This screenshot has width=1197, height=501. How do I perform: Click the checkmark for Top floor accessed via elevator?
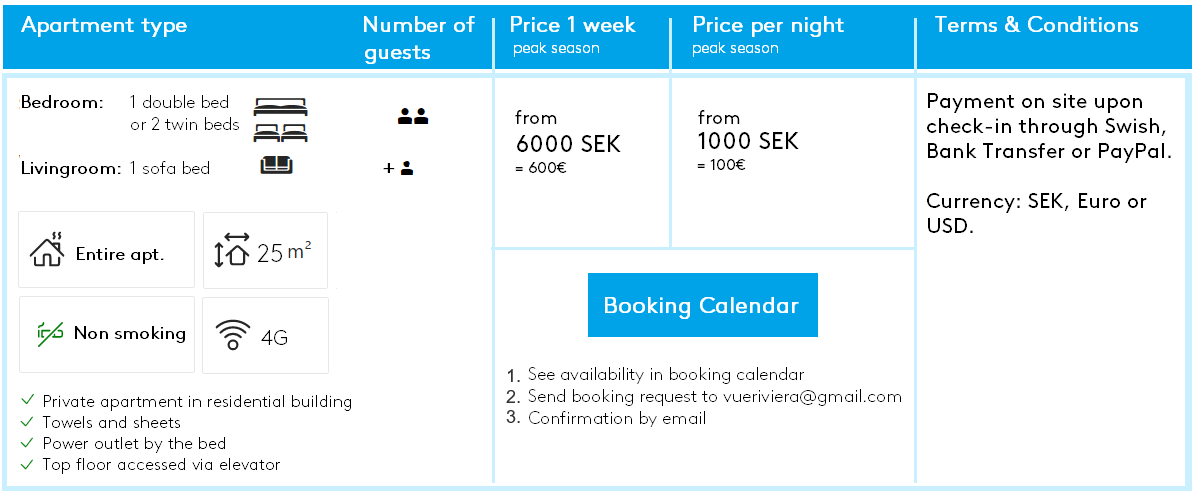(x=28, y=464)
